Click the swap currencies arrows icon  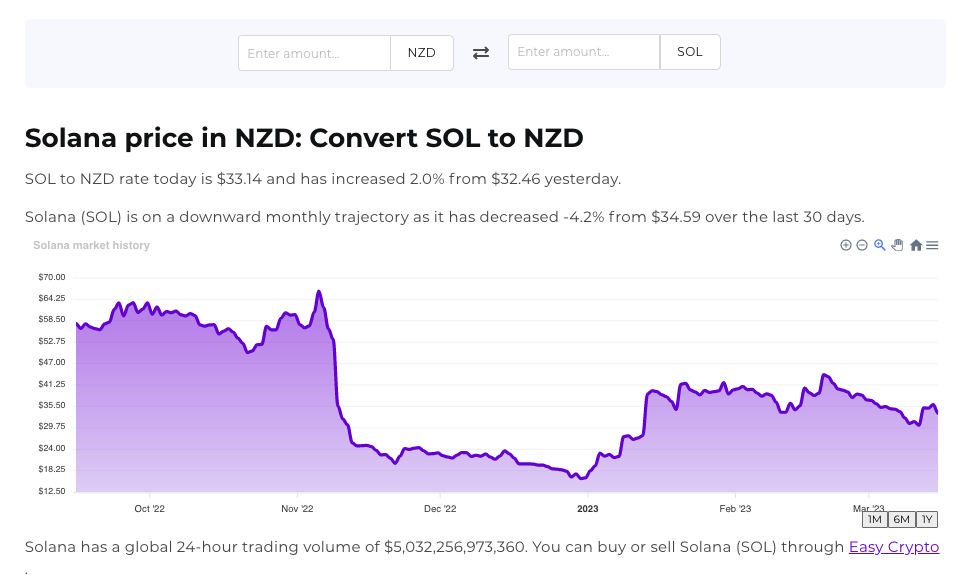481,52
